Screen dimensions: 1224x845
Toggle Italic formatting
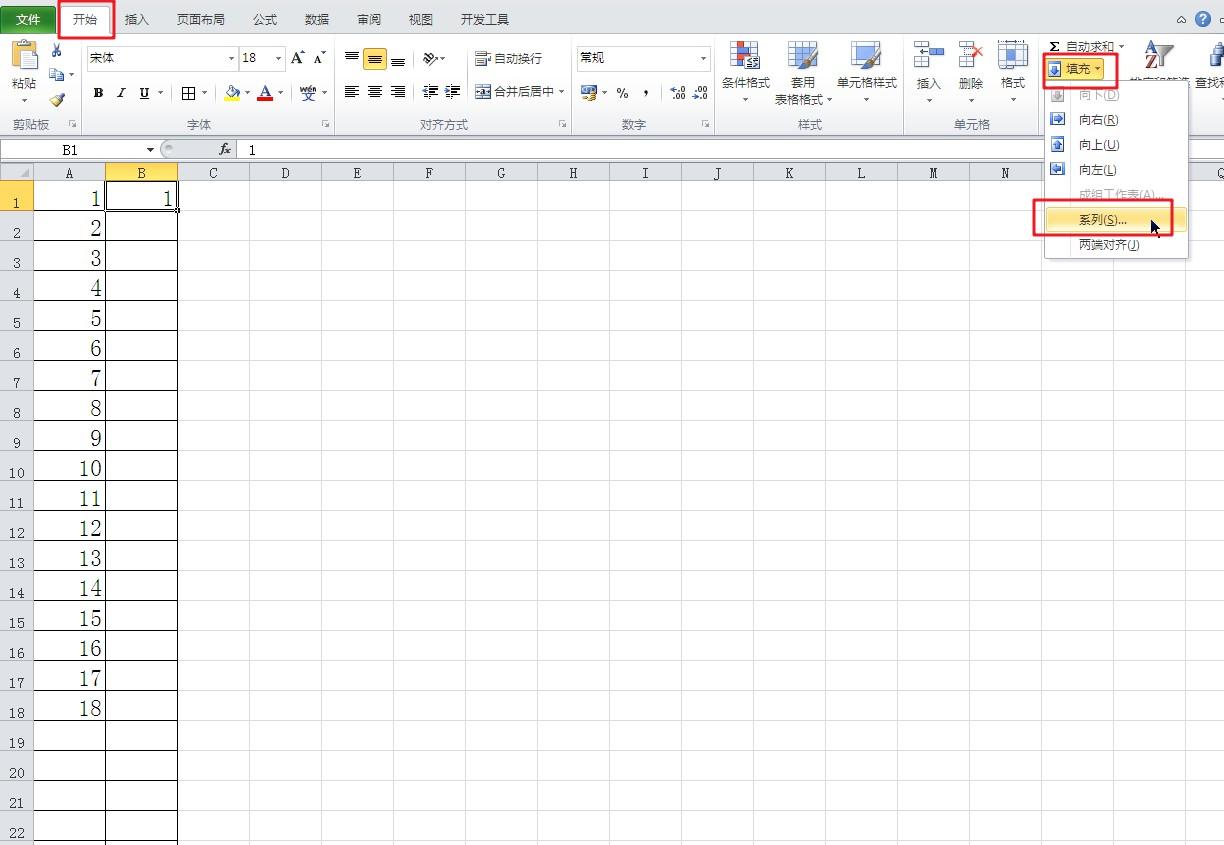coord(121,93)
